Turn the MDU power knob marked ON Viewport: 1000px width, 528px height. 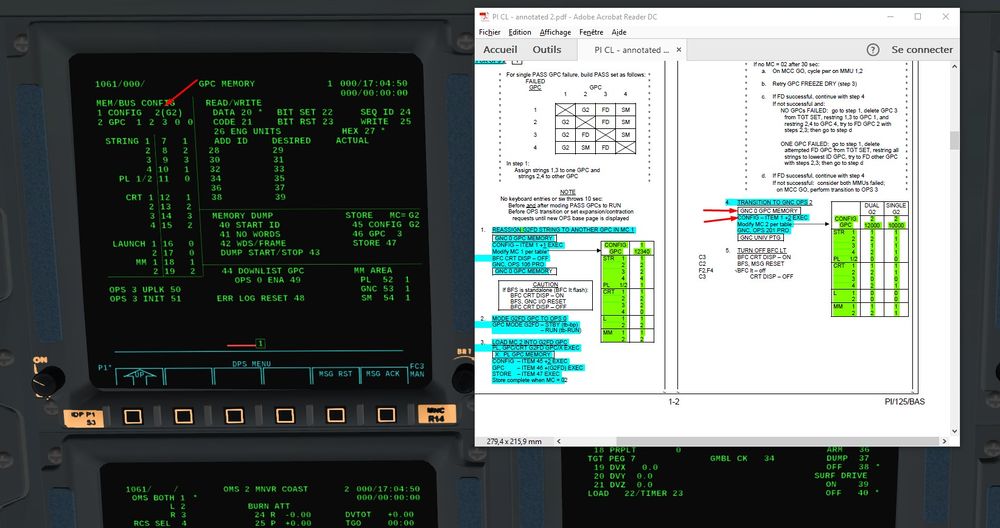coord(48,381)
